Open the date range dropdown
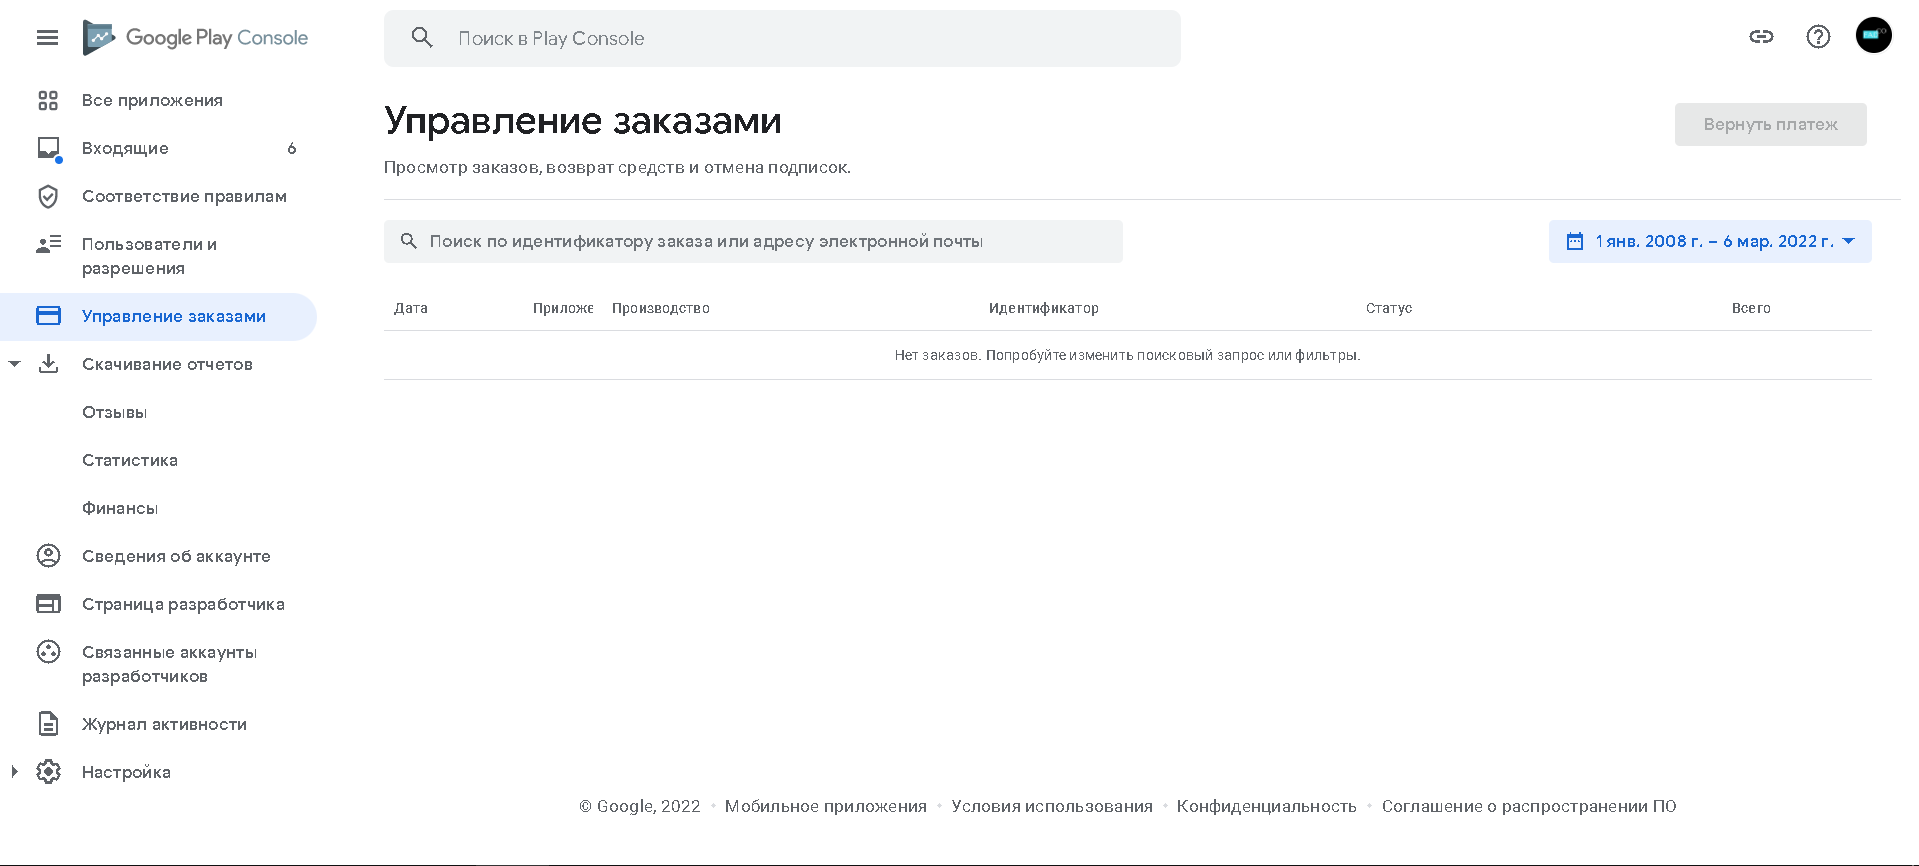 [1710, 241]
